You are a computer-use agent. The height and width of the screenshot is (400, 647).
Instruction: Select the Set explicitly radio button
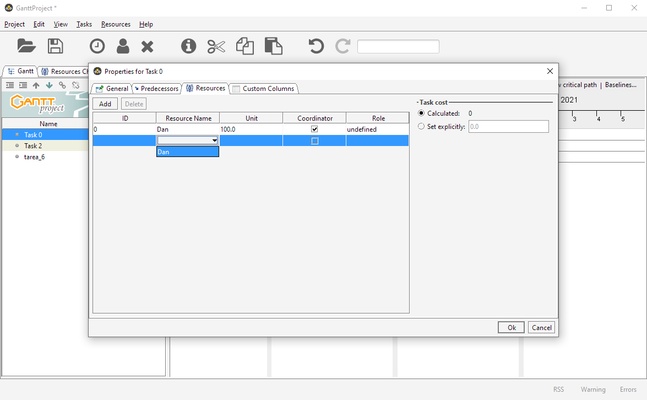[421, 126]
